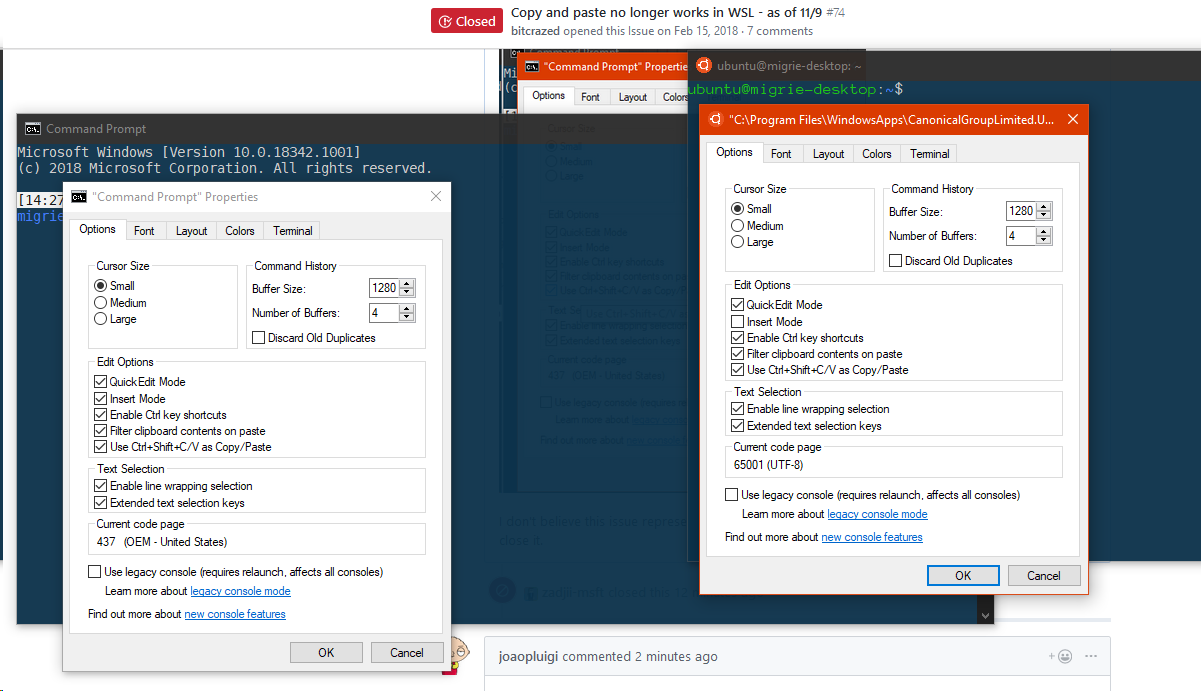Click OK in CanonicalGroupLimited dialog
Image resolution: width=1201 pixels, height=691 pixels.
[963, 575]
